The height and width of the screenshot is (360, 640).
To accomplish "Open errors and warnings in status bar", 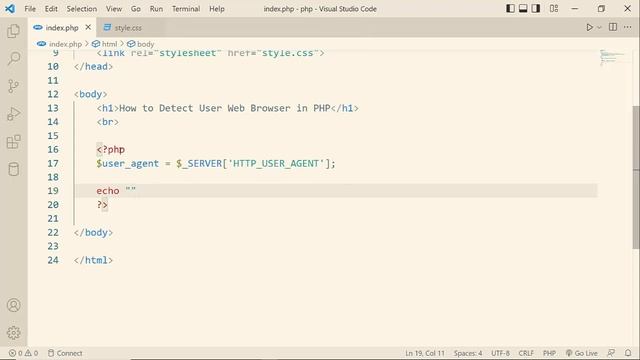I will 23,353.
